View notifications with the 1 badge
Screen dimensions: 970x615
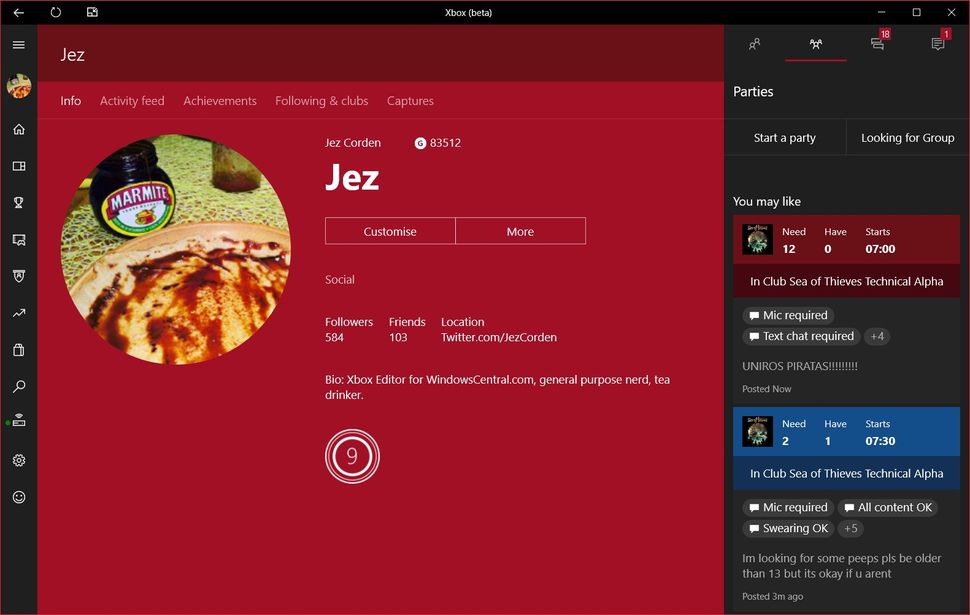click(x=937, y=45)
